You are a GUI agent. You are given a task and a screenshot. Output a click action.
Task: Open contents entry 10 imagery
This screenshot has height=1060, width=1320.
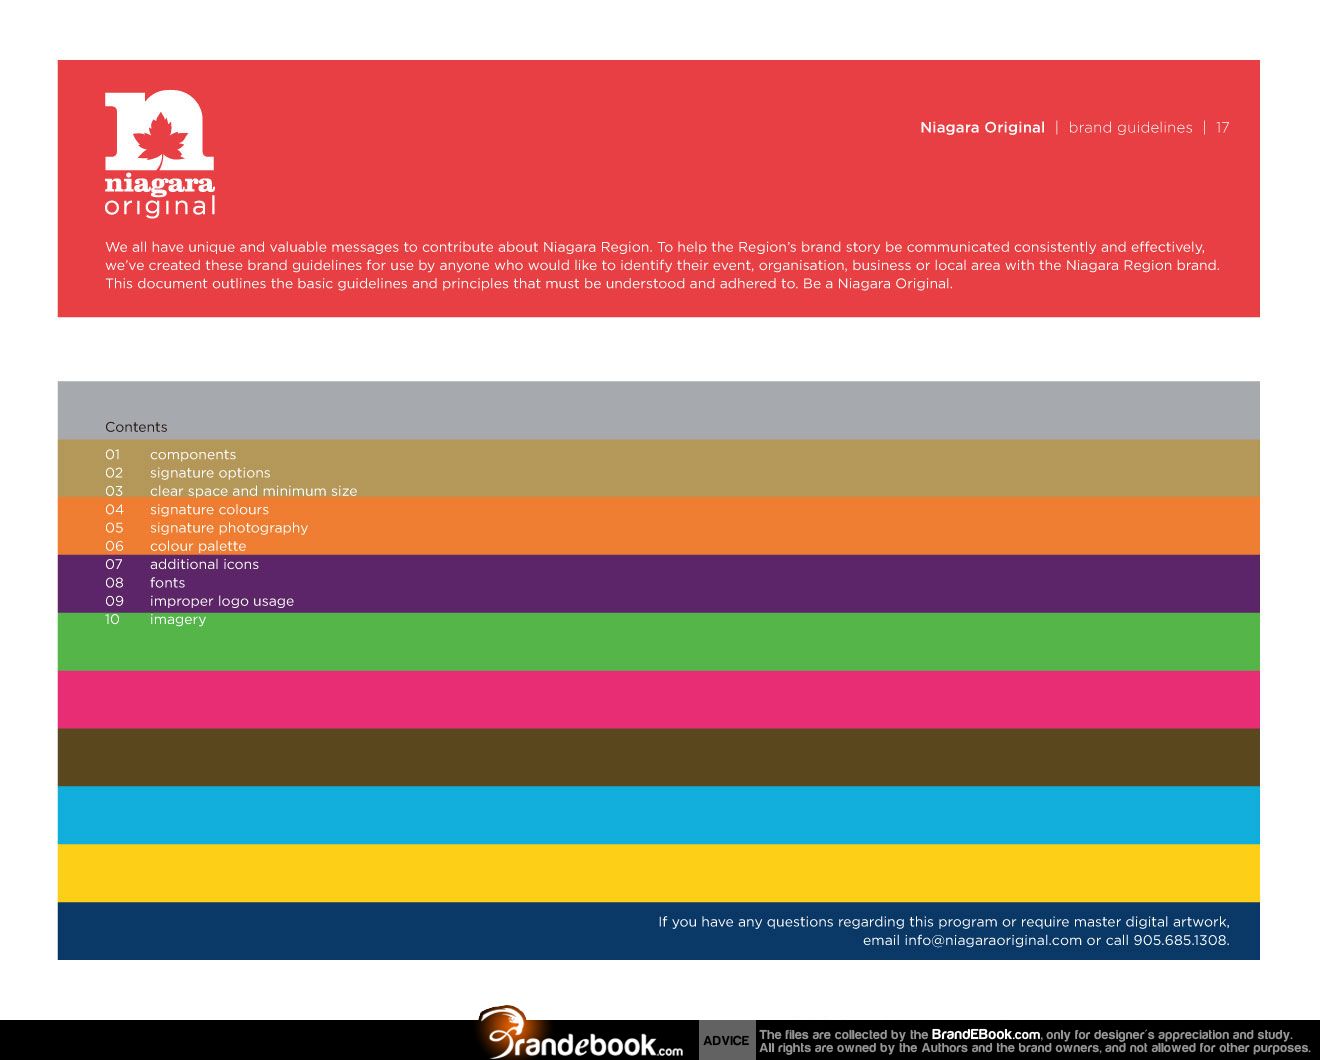coord(156,619)
